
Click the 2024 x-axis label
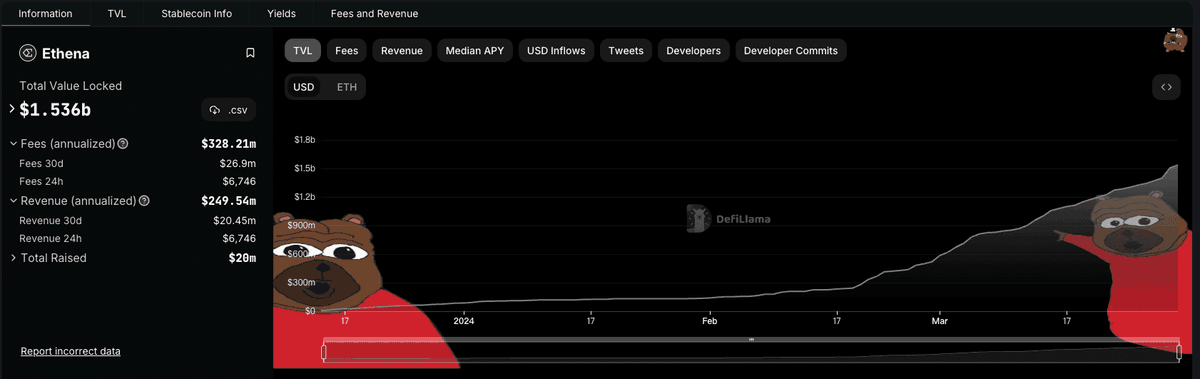tap(464, 321)
